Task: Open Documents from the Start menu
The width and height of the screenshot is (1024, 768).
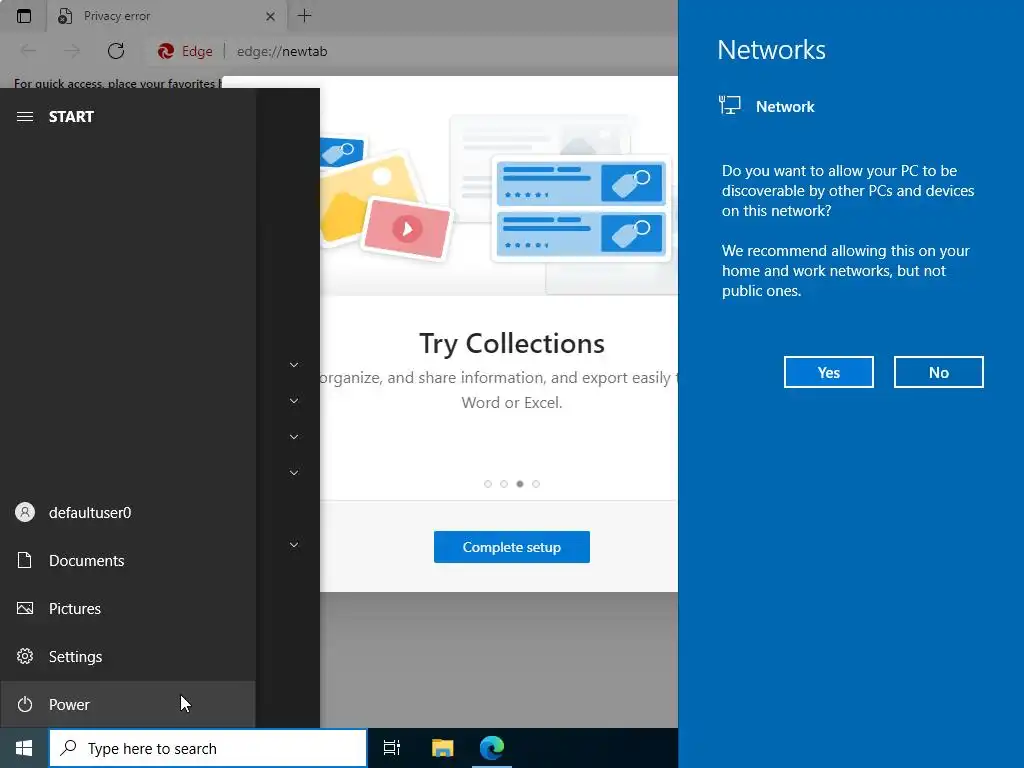Action: pyautogui.click(x=127, y=560)
